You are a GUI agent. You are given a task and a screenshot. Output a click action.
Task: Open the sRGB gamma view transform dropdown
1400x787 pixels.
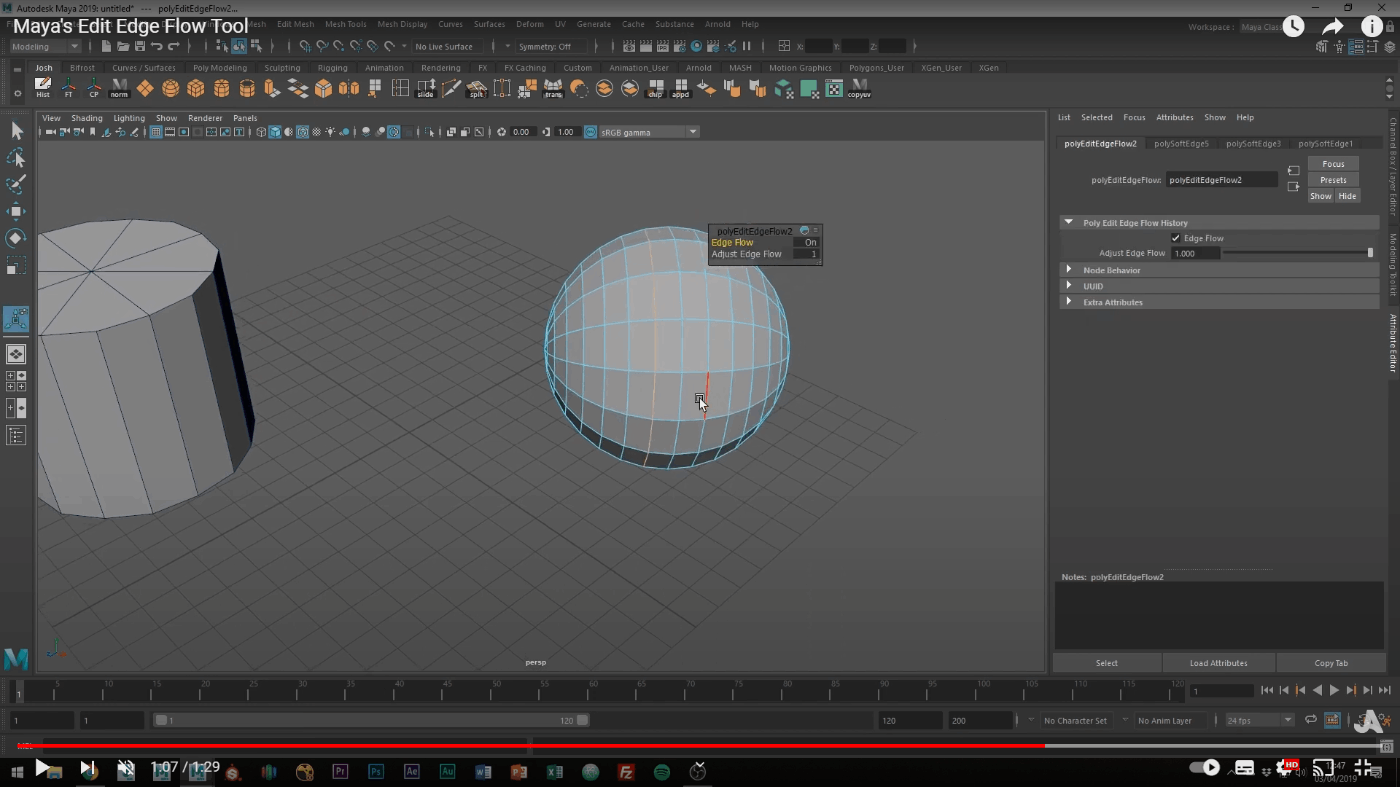point(648,132)
